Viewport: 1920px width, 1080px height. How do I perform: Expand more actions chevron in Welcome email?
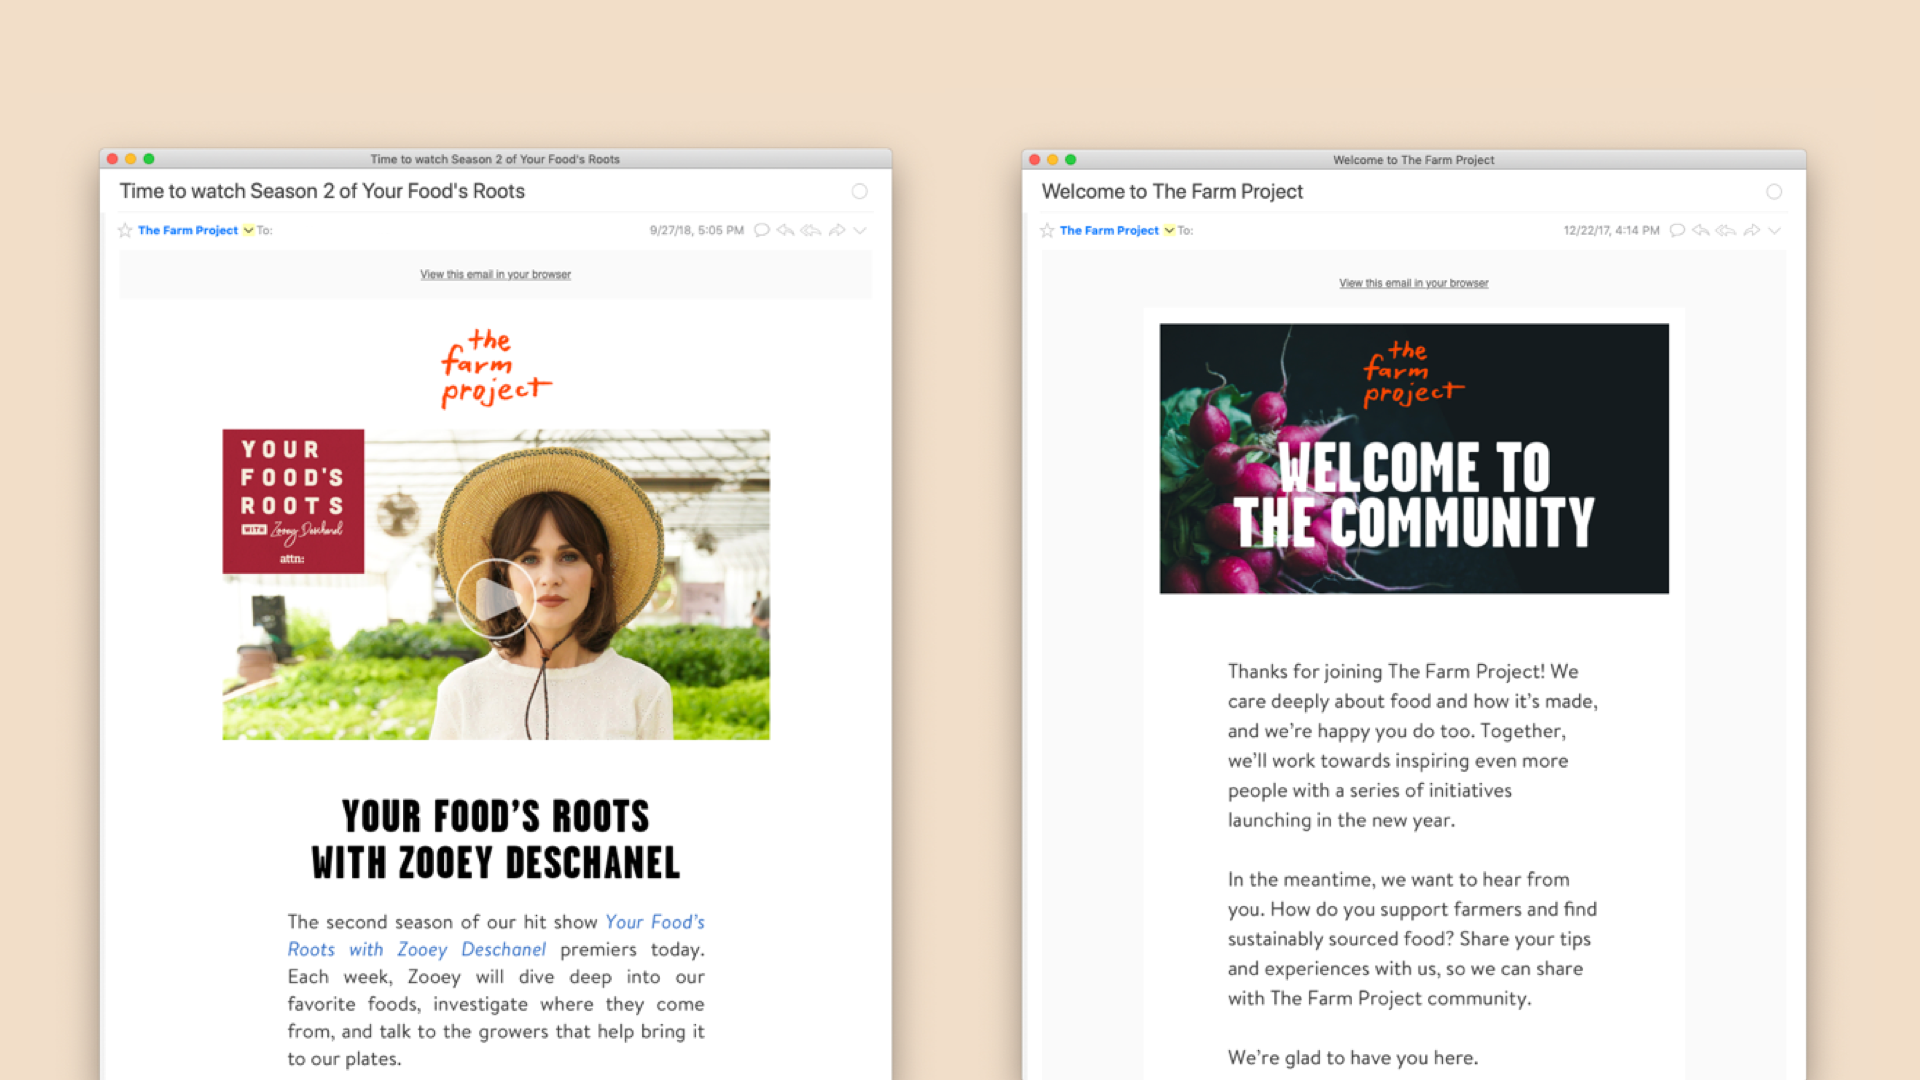(1775, 230)
